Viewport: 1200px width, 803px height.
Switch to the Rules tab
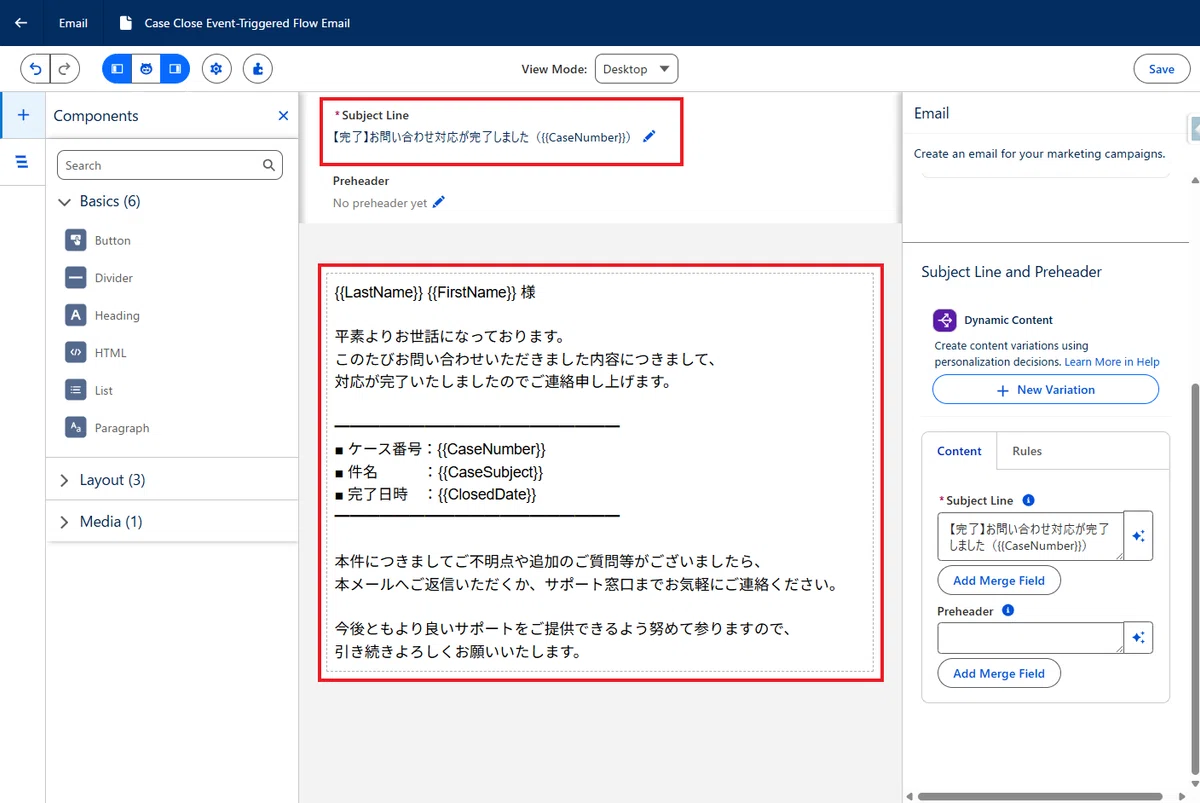click(1027, 451)
